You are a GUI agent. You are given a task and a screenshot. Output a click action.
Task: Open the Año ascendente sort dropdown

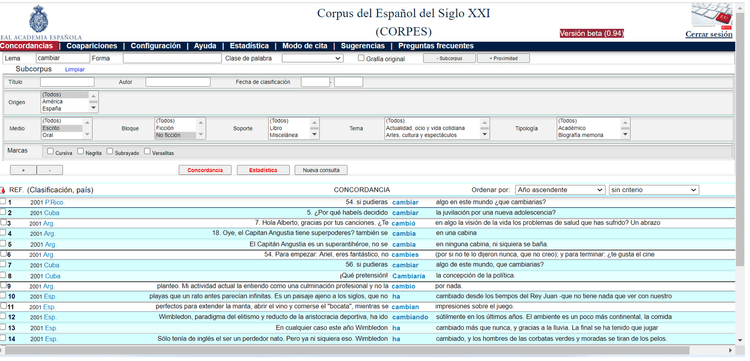point(560,190)
